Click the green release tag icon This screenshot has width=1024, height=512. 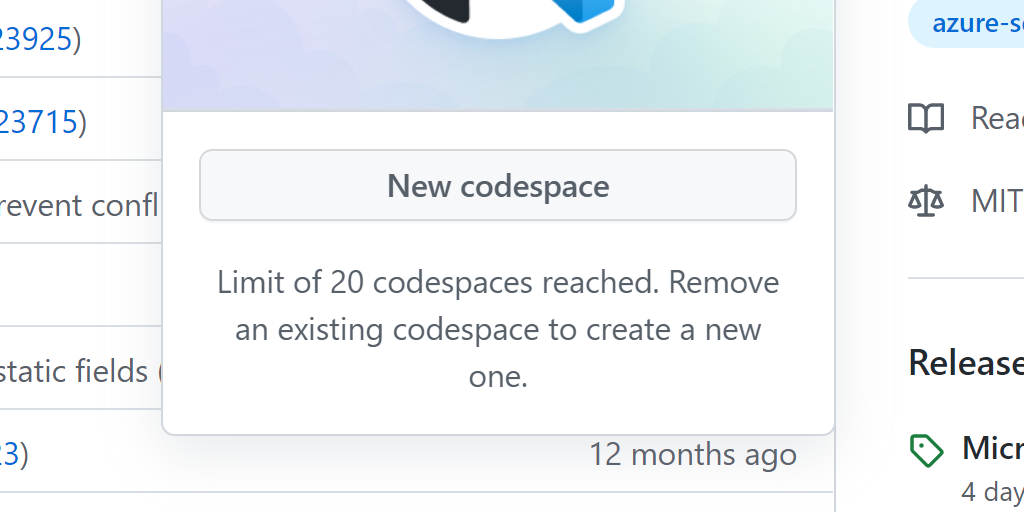pos(926,451)
